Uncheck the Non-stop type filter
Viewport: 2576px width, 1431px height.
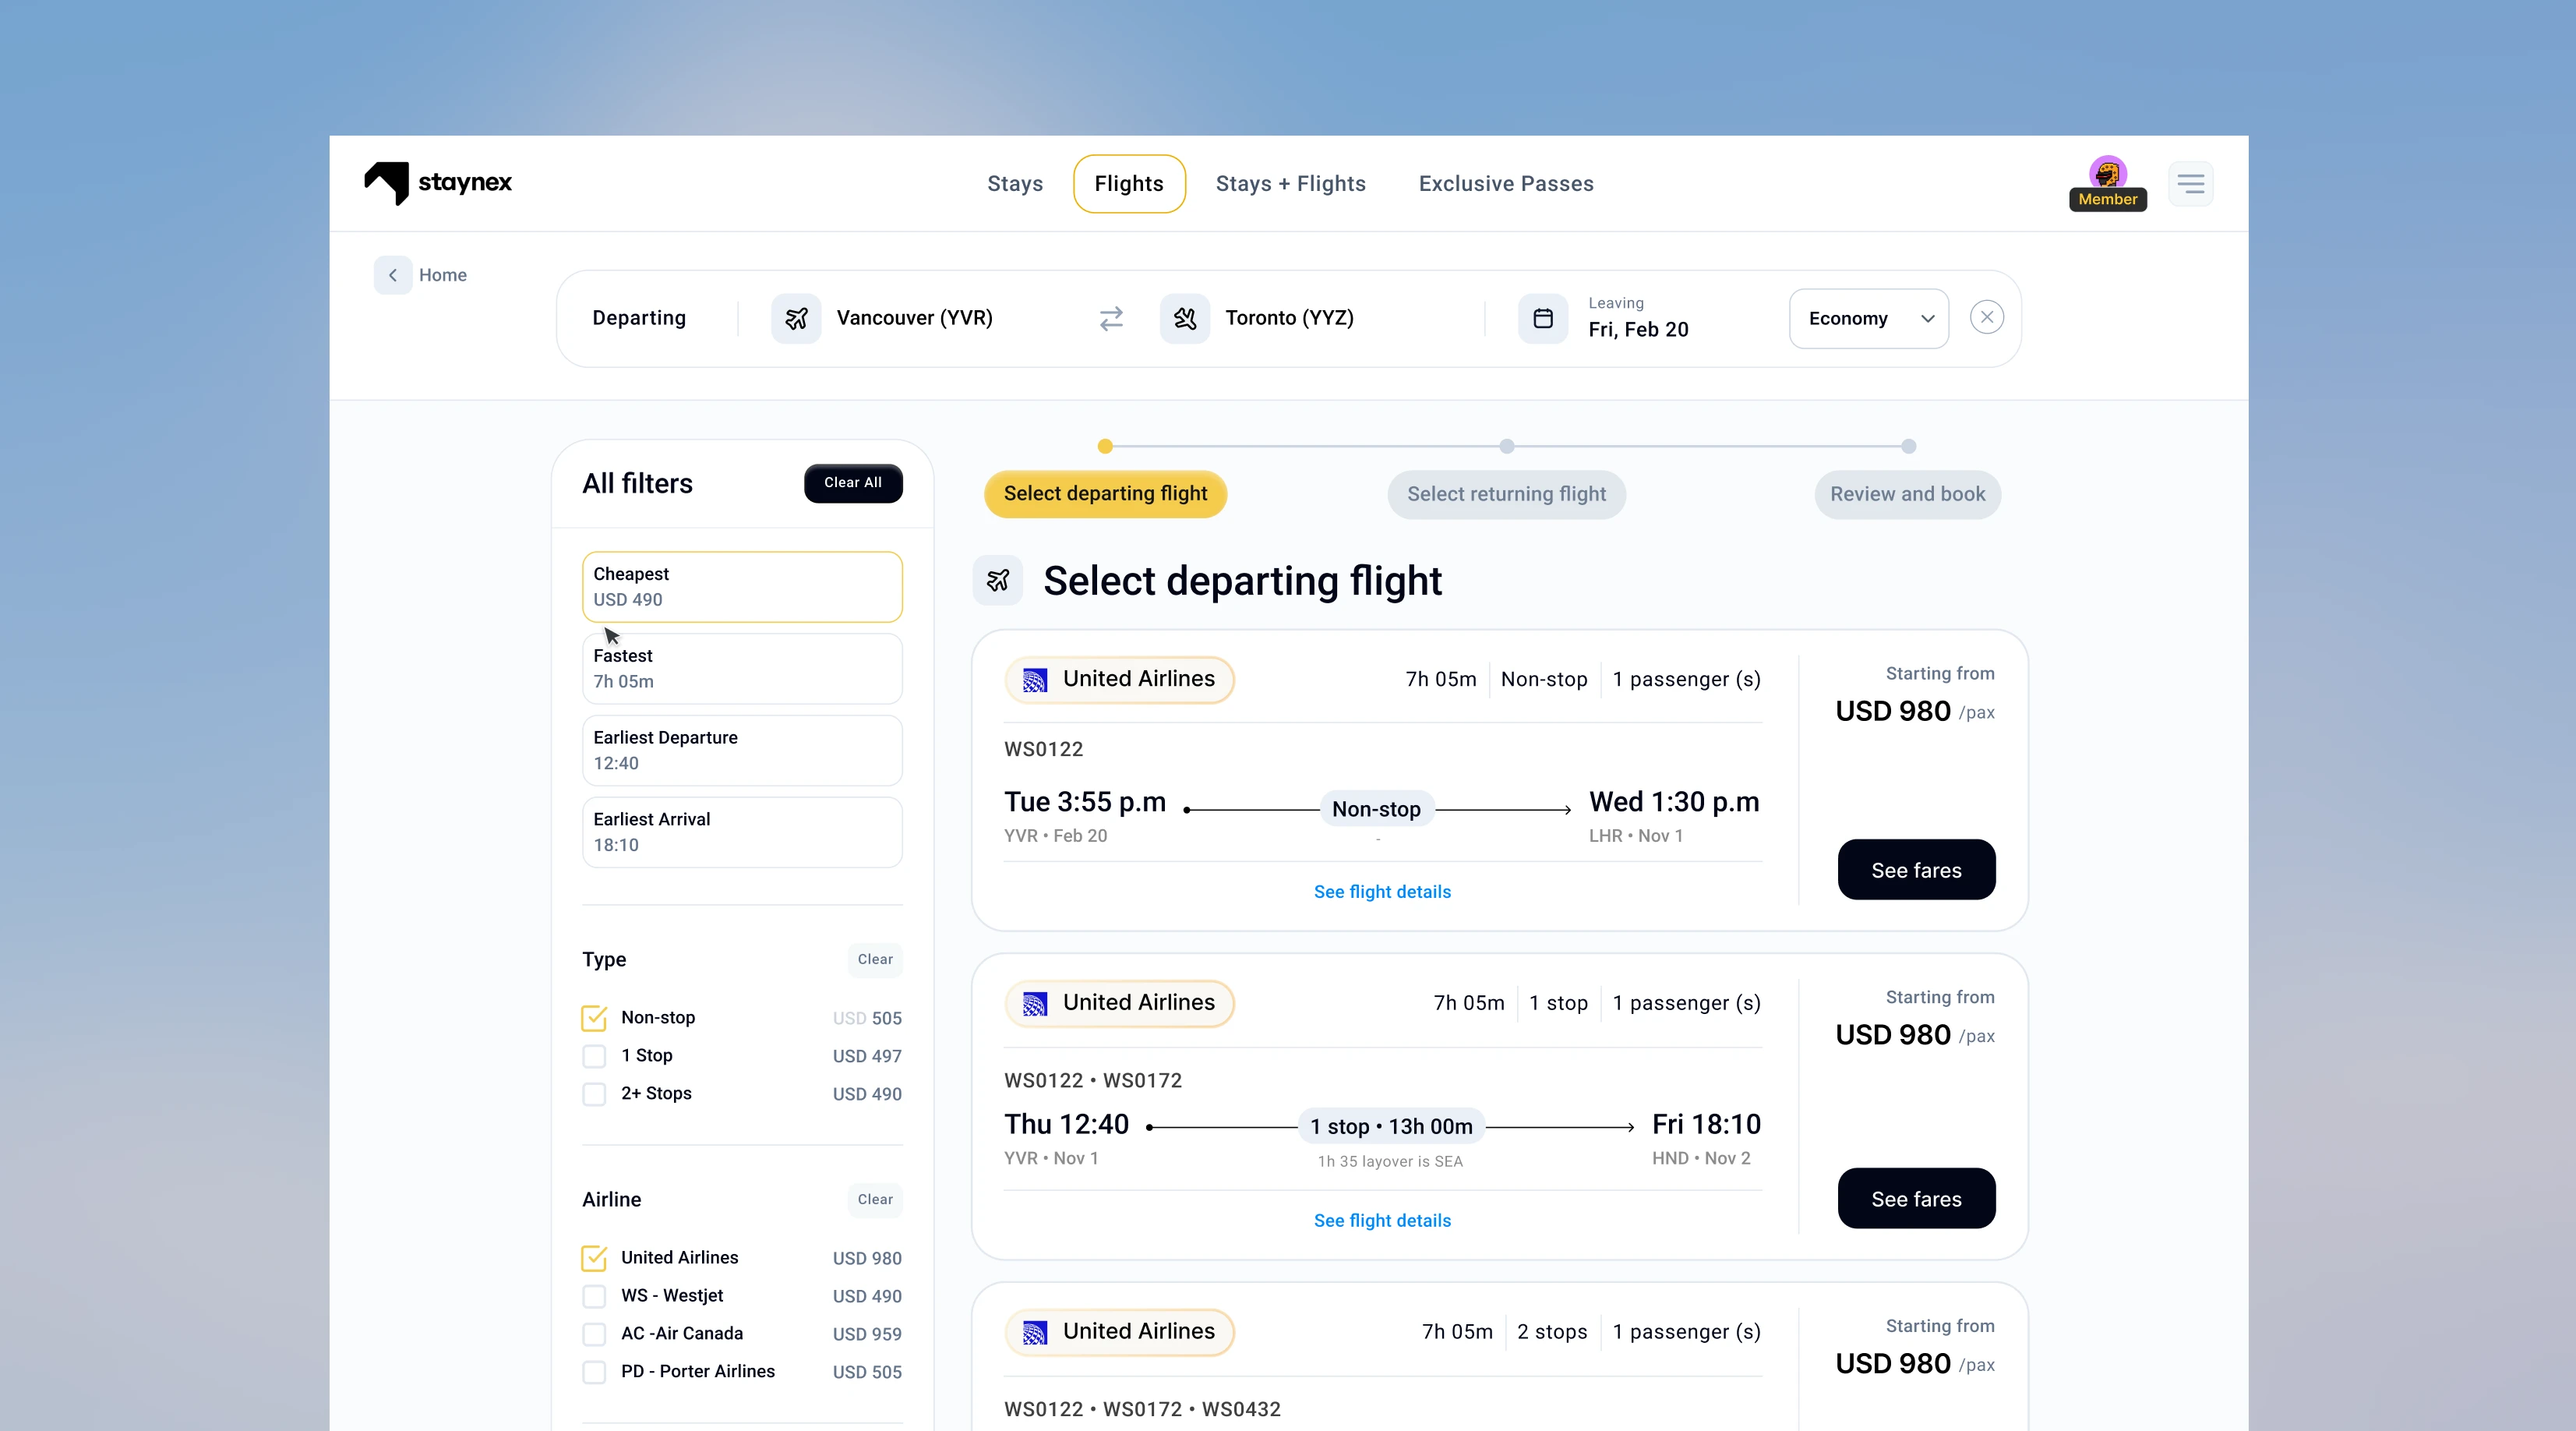(x=594, y=1018)
